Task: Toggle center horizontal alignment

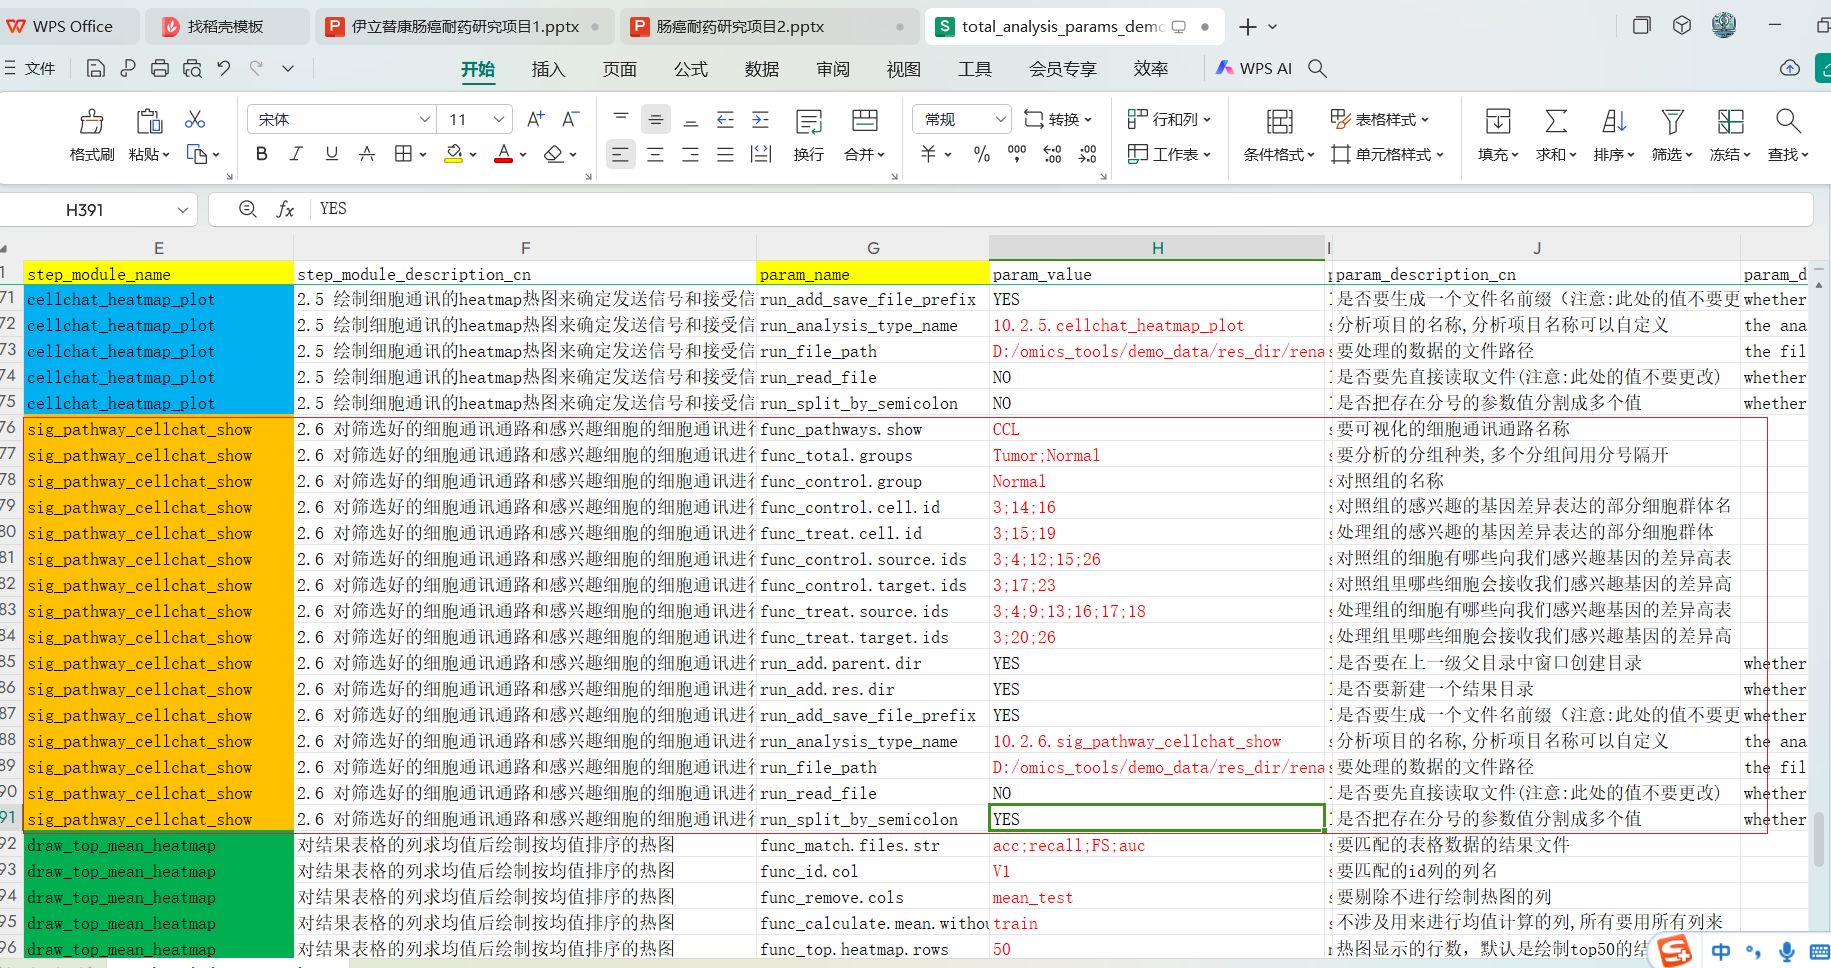Action: [655, 154]
